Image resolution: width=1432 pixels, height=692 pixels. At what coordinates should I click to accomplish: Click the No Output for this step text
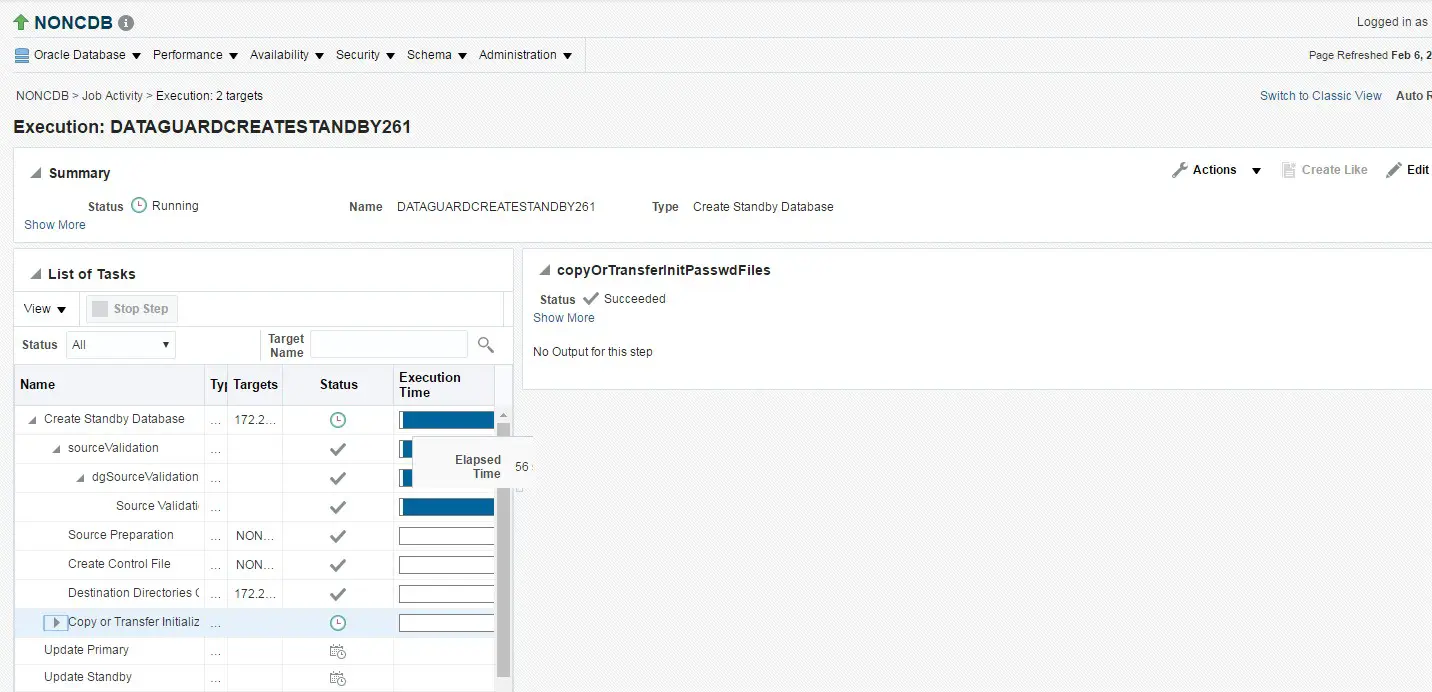[593, 352]
